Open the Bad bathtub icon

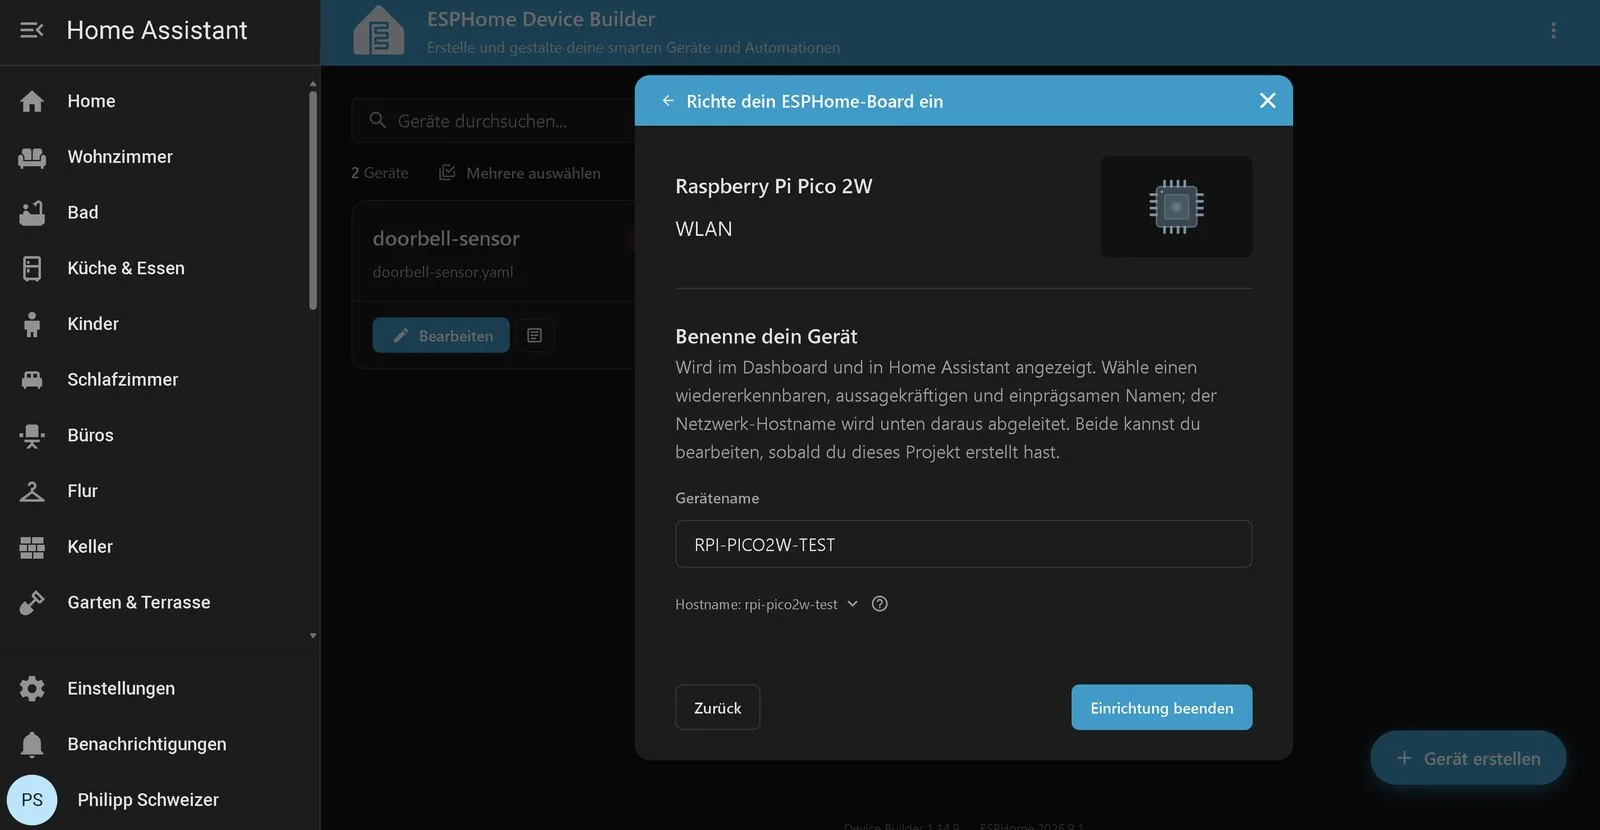(32, 213)
